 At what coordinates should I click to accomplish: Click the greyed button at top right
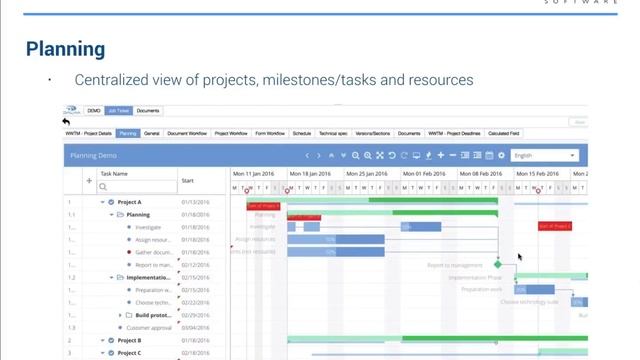tap(579, 122)
